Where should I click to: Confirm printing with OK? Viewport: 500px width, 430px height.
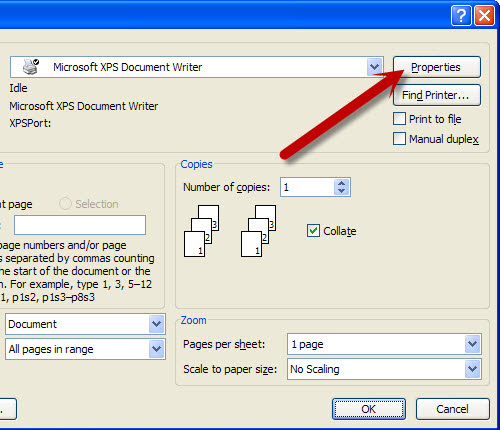coord(369,409)
